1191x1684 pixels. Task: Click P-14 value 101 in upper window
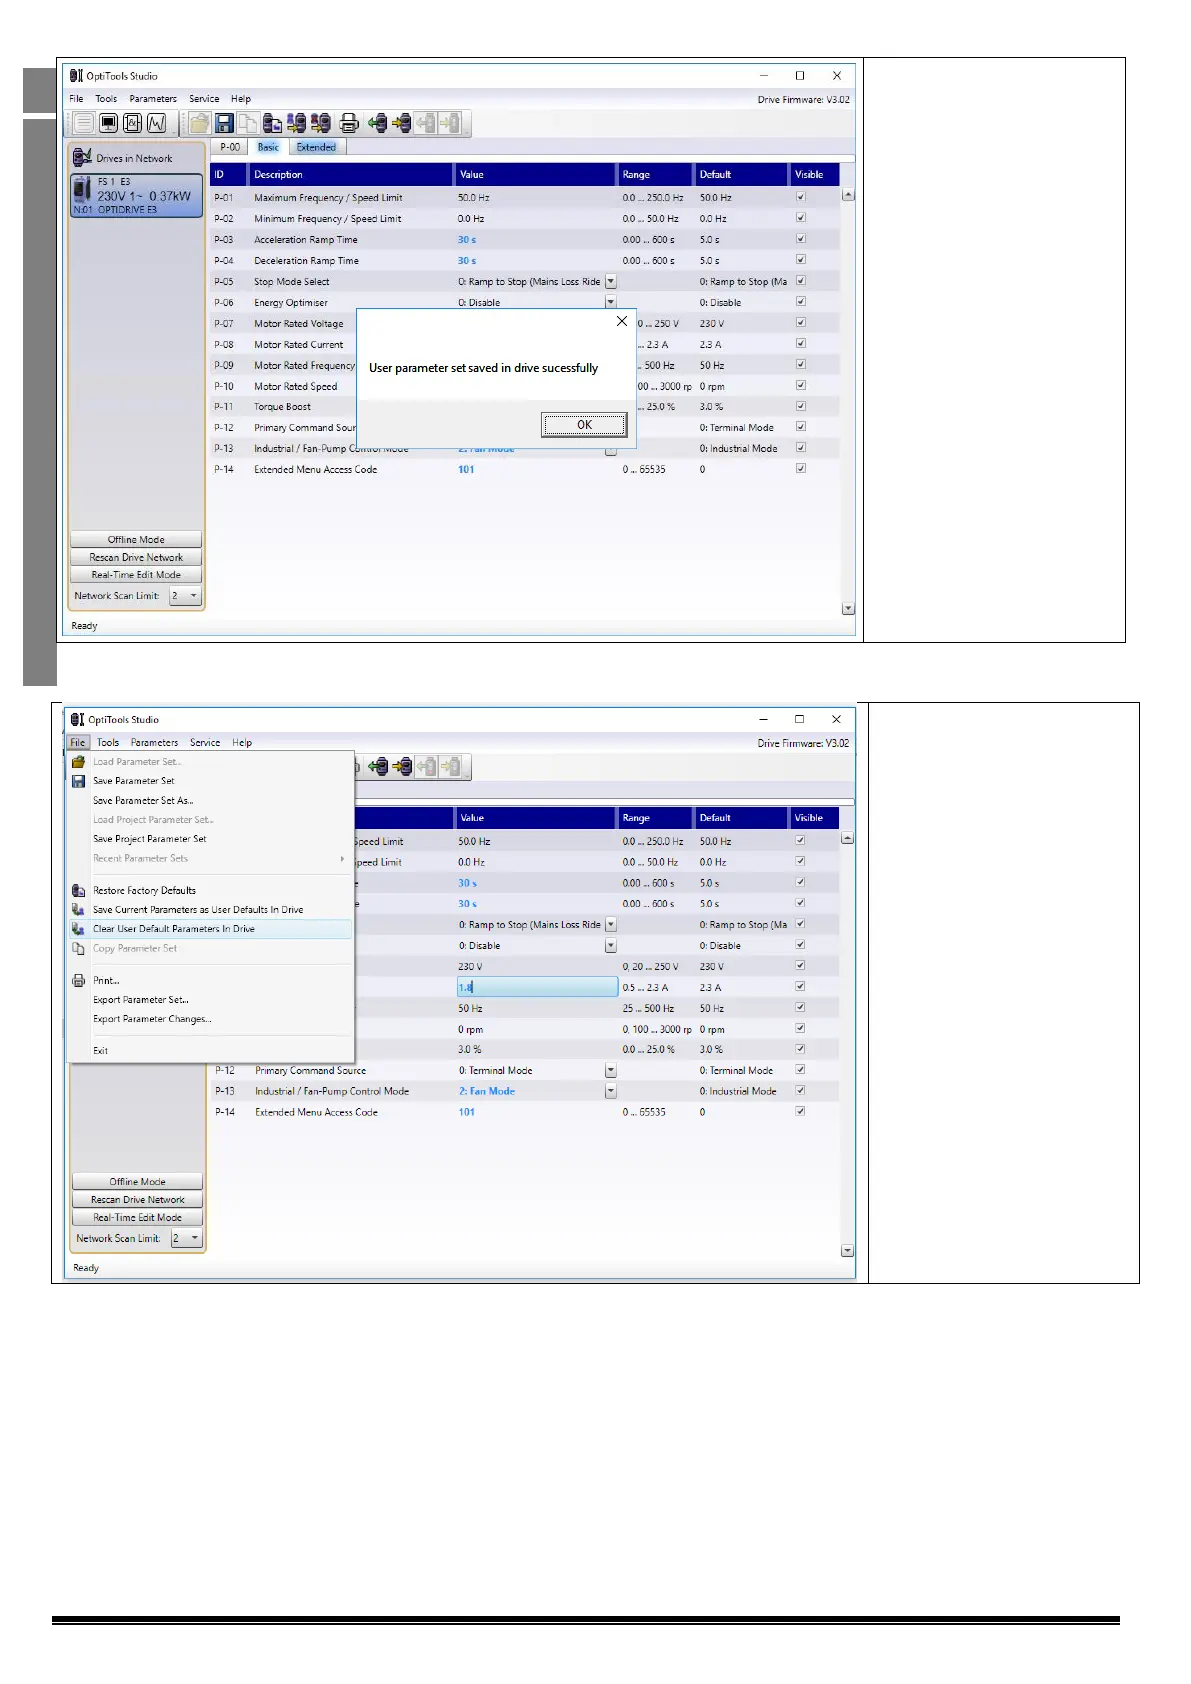pos(466,469)
